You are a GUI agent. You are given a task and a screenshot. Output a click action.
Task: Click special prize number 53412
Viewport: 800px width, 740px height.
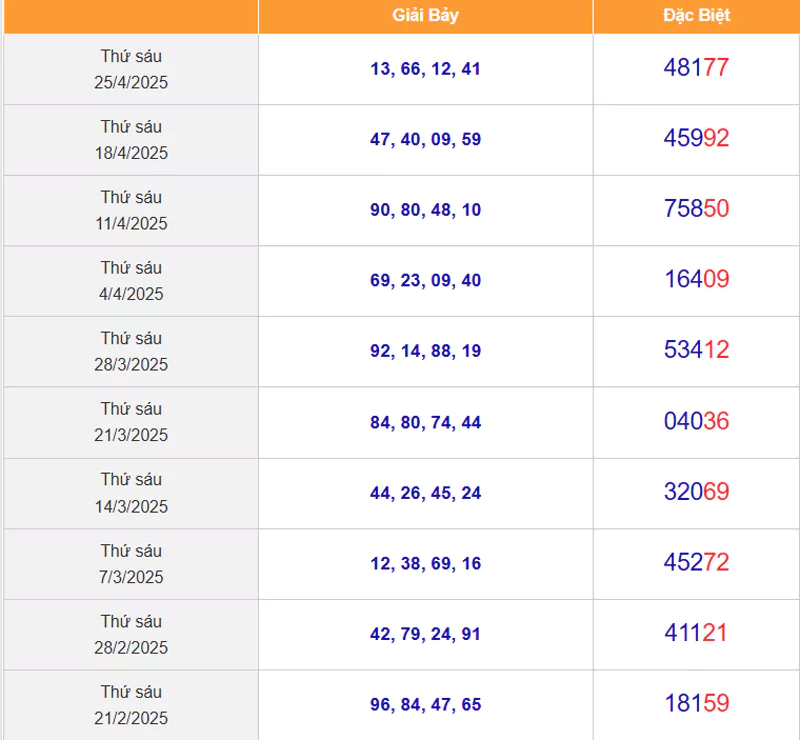click(x=696, y=350)
